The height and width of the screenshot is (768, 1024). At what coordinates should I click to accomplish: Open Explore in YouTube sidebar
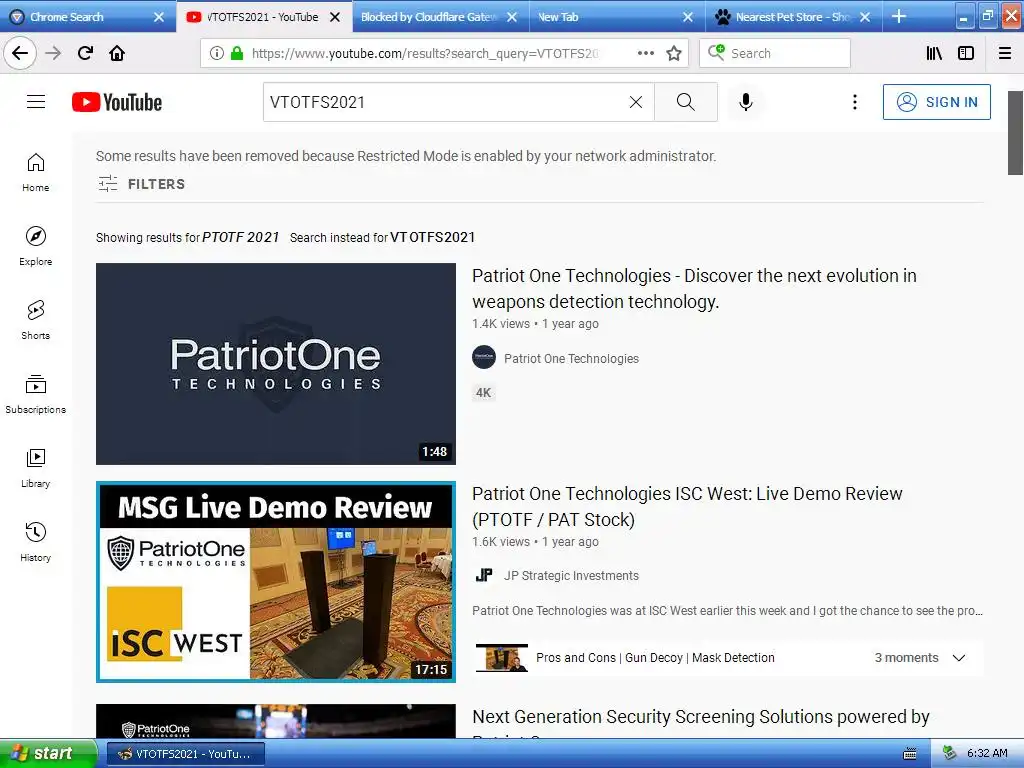[x=35, y=246]
